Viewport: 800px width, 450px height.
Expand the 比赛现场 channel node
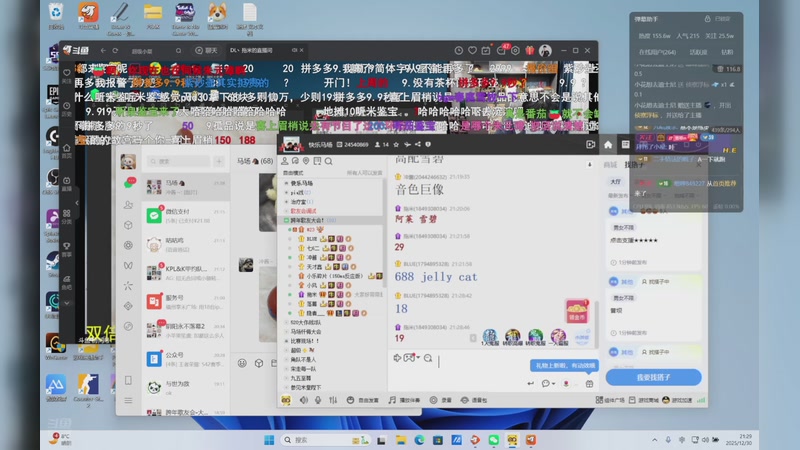coord(286,341)
